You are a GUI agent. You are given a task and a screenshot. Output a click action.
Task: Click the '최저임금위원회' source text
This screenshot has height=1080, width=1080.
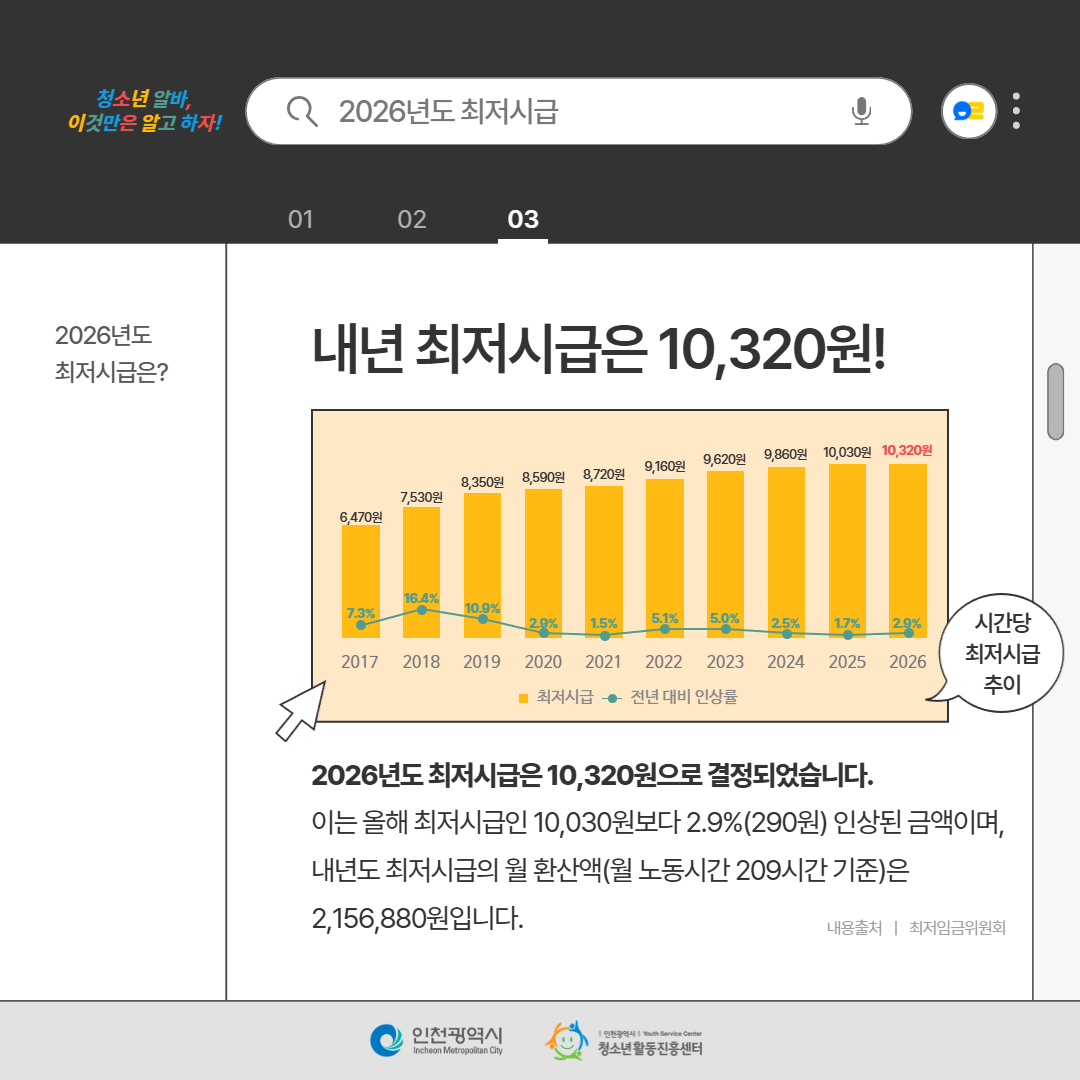click(x=957, y=928)
